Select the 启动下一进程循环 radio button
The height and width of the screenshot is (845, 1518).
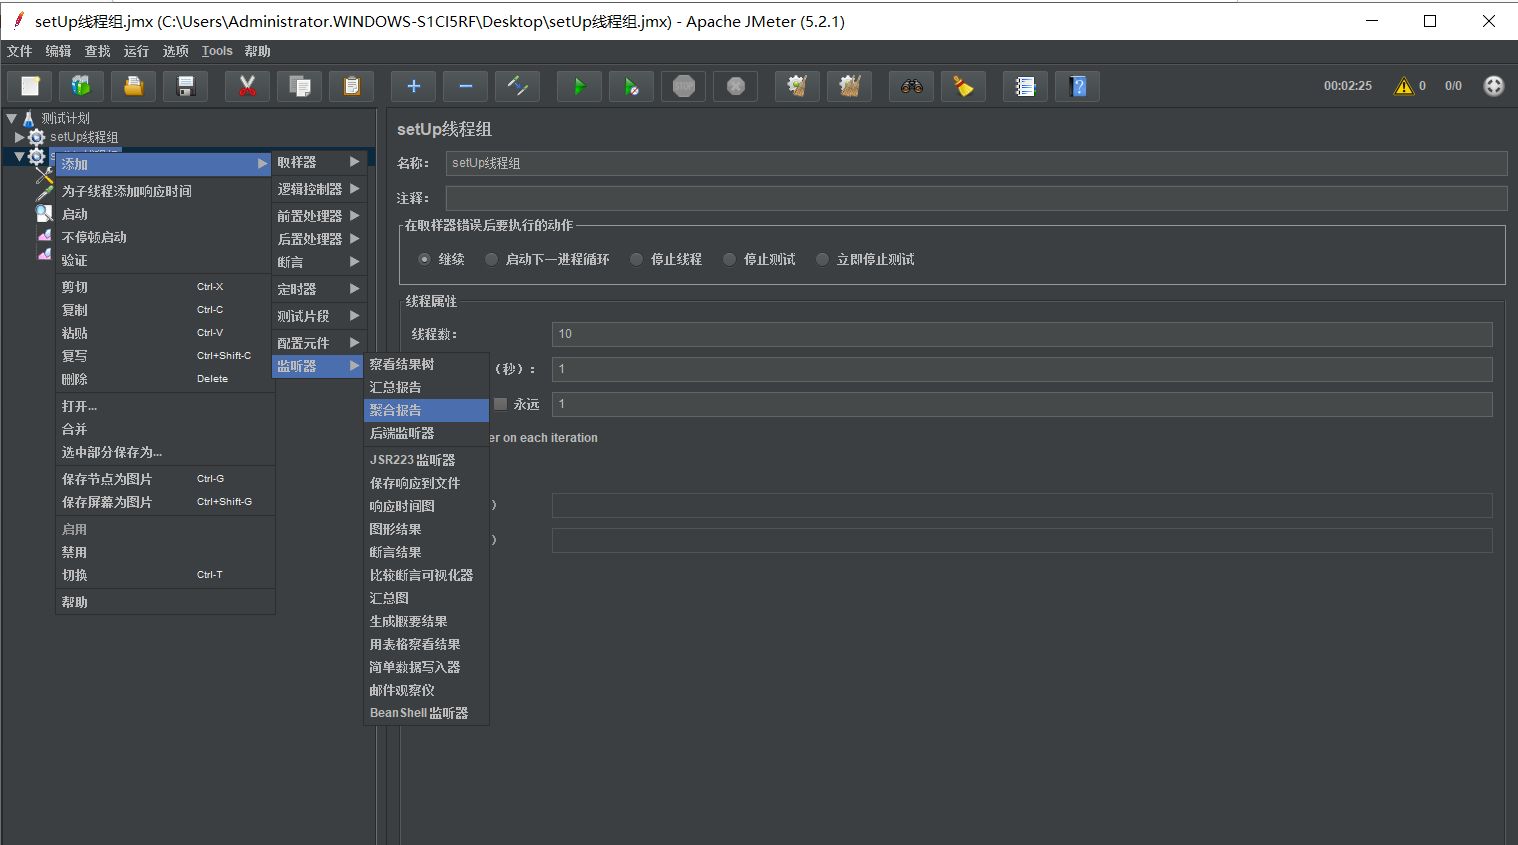point(491,259)
